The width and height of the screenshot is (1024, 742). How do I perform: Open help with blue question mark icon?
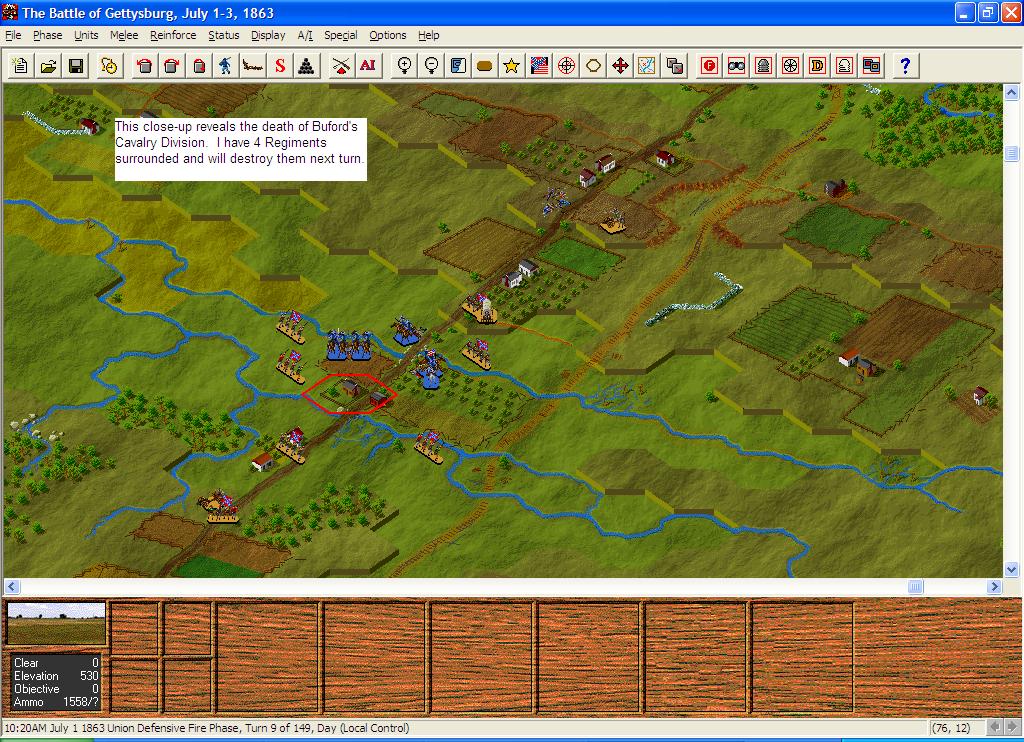click(905, 65)
